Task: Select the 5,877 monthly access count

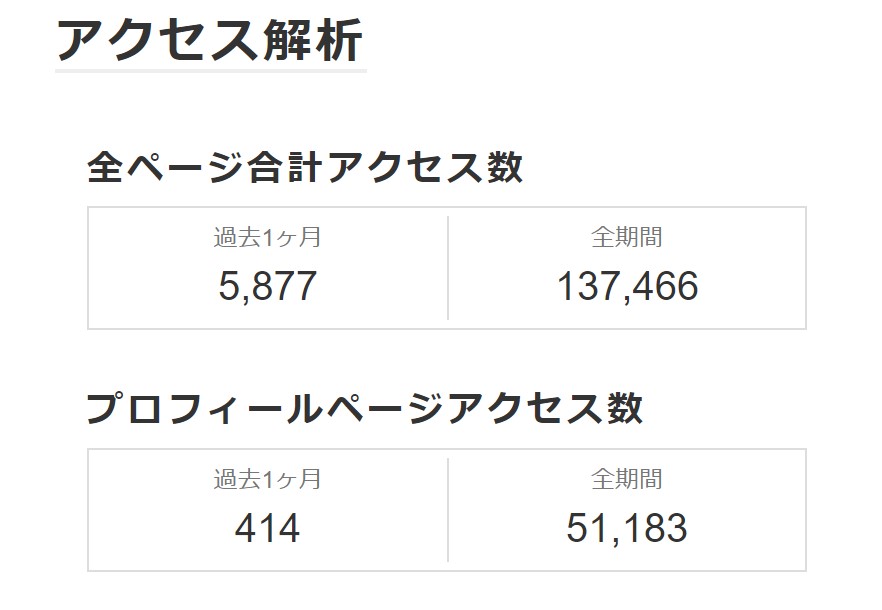Action: point(268,286)
